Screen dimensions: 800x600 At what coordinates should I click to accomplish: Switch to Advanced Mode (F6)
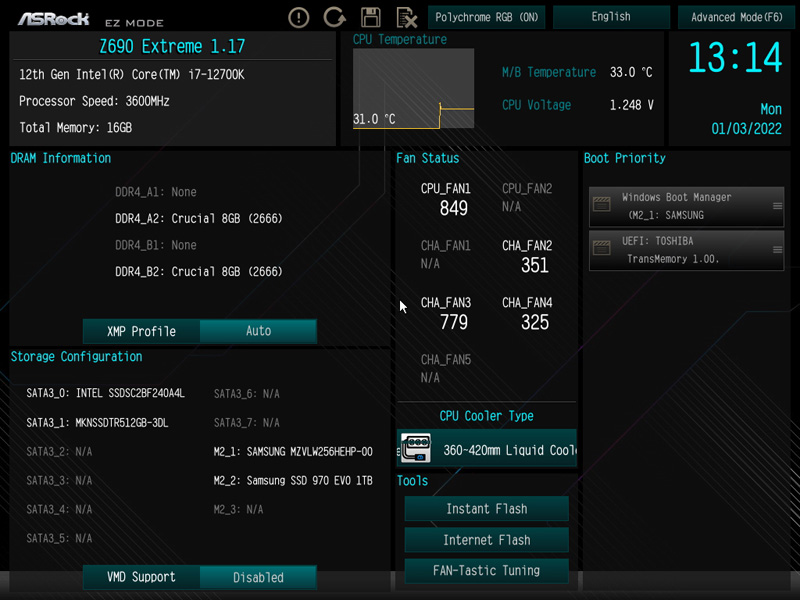tap(736, 17)
